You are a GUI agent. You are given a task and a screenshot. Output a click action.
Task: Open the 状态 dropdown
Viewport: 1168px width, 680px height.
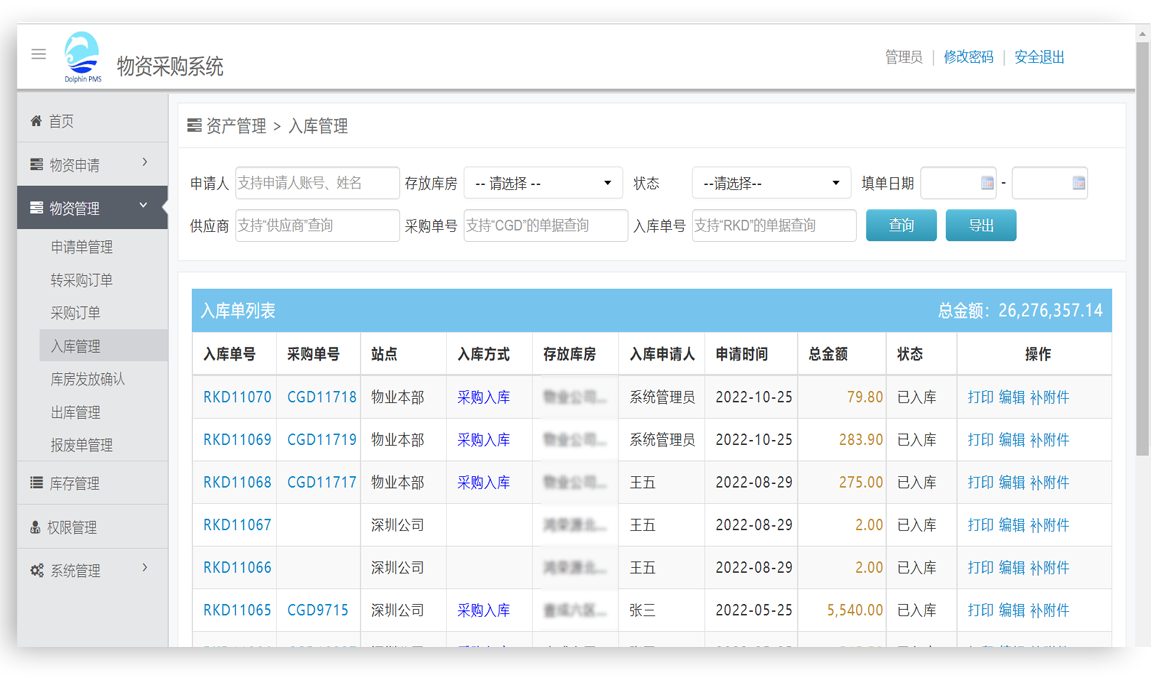pyautogui.click(x=771, y=184)
